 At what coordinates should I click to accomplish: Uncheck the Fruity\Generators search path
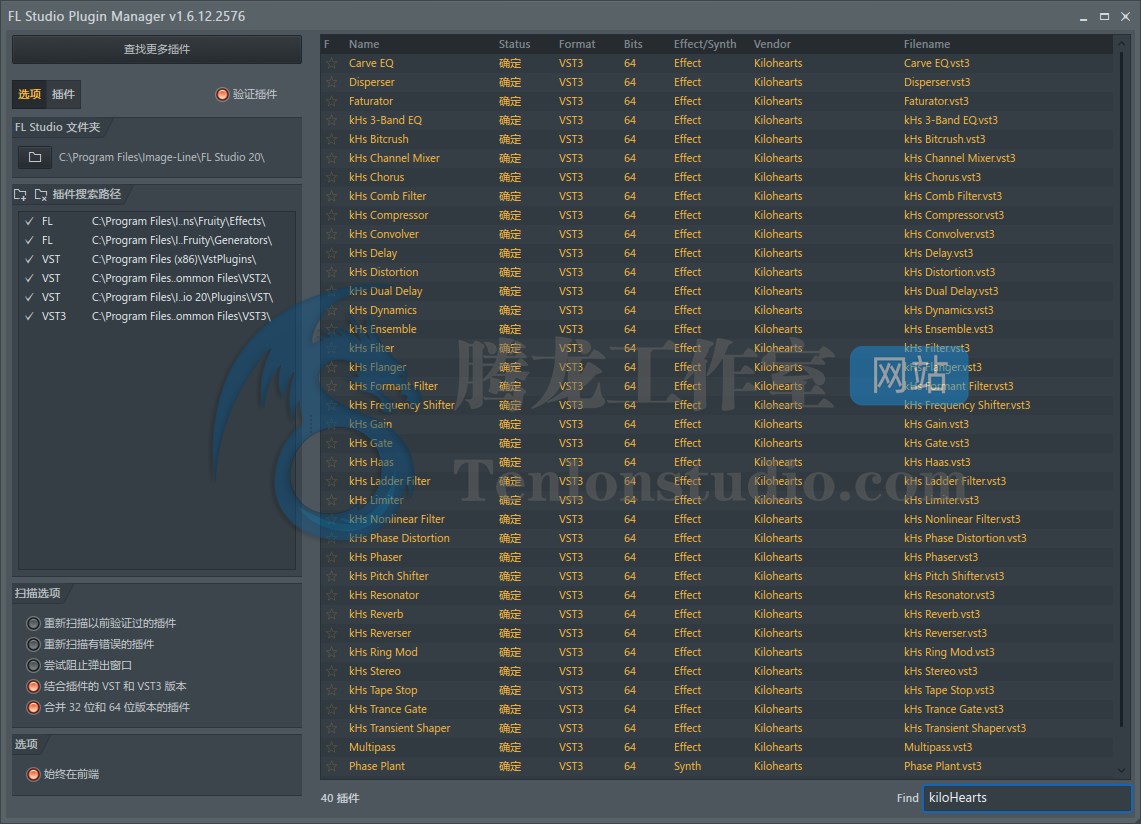[x=30, y=240]
